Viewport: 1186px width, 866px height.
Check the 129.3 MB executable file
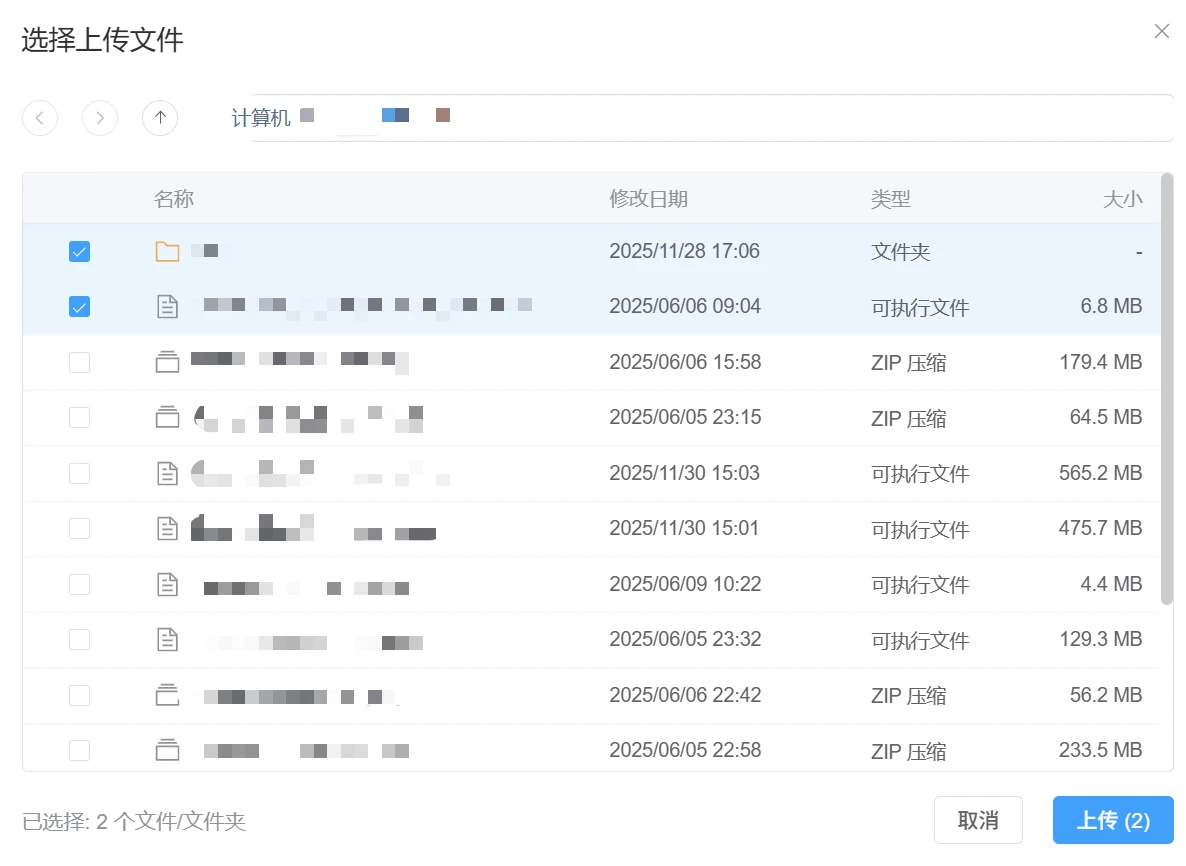[x=79, y=640]
